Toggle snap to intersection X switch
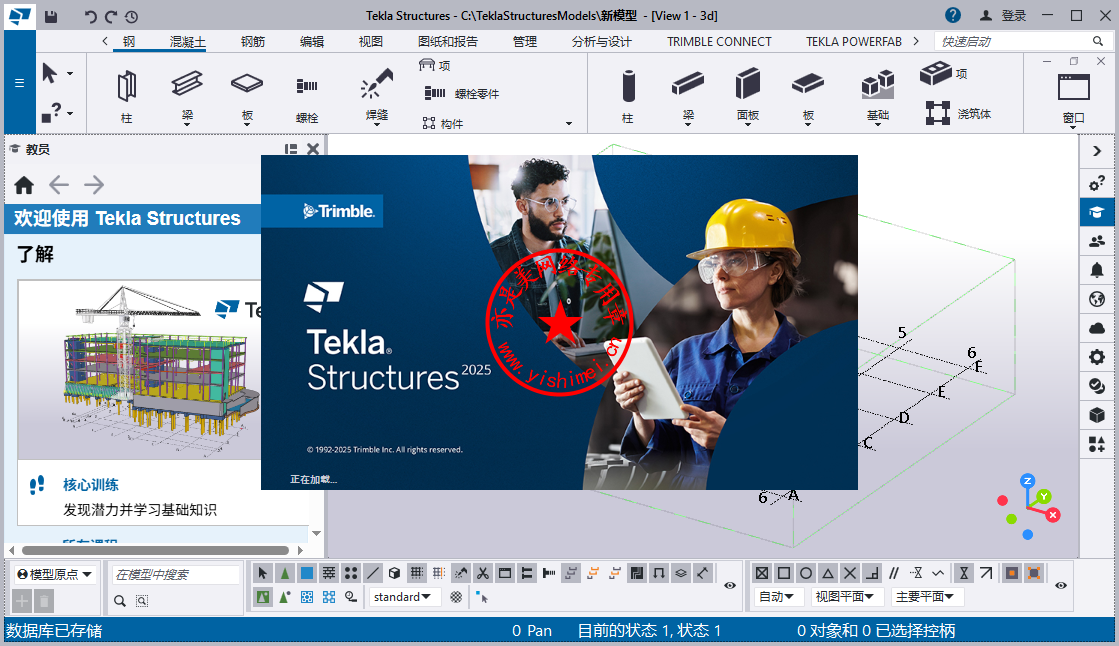Image resolution: width=1119 pixels, height=646 pixels. coord(849,573)
